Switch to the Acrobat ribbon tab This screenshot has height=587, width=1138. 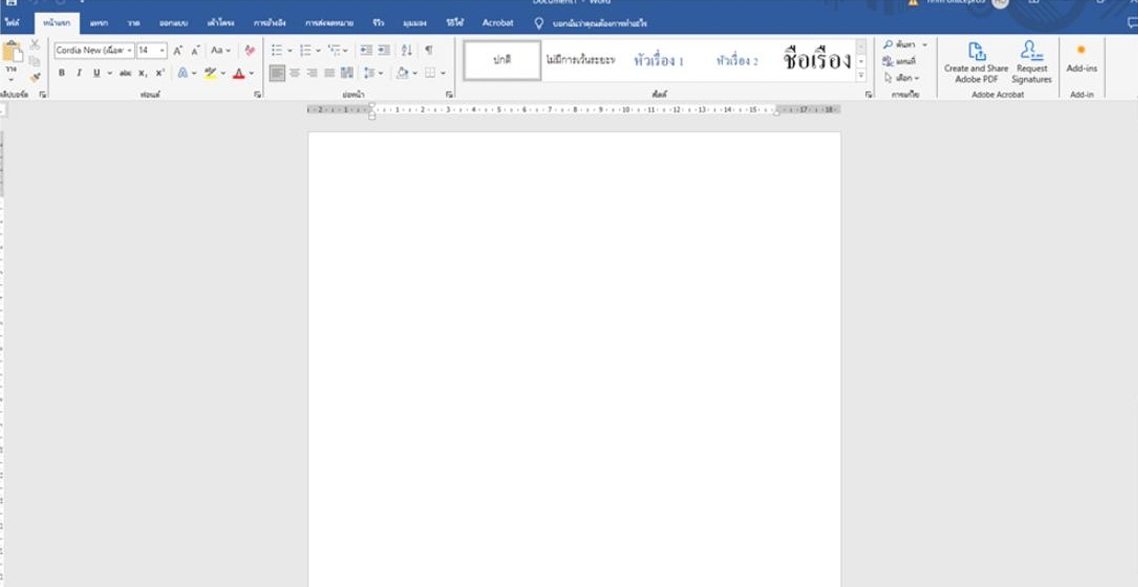coord(497,22)
